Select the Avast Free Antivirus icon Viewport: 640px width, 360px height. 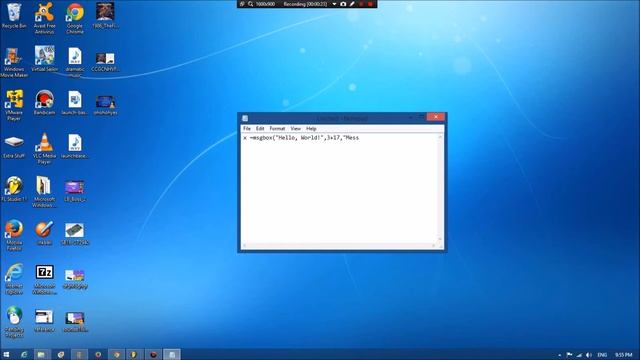coord(44,18)
